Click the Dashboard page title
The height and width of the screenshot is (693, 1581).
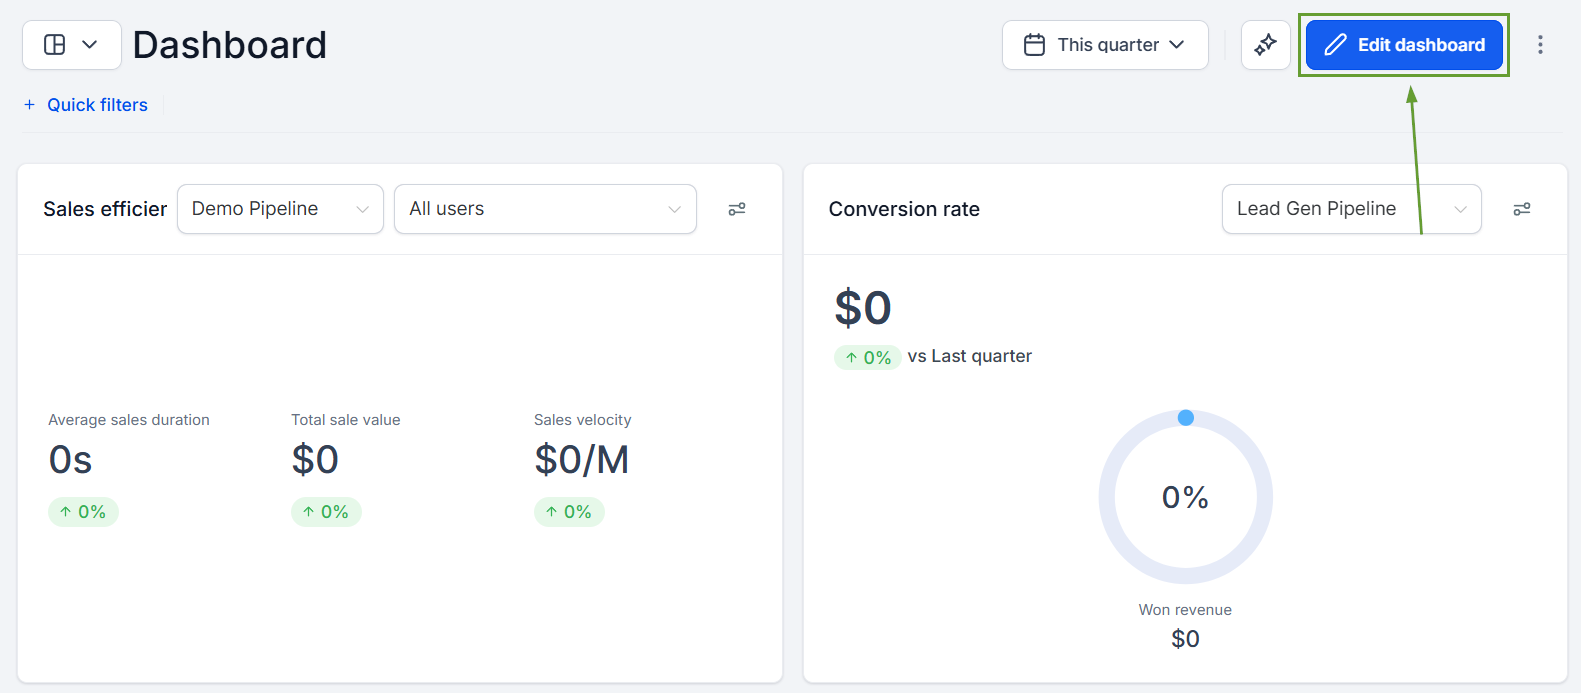[x=230, y=45]
